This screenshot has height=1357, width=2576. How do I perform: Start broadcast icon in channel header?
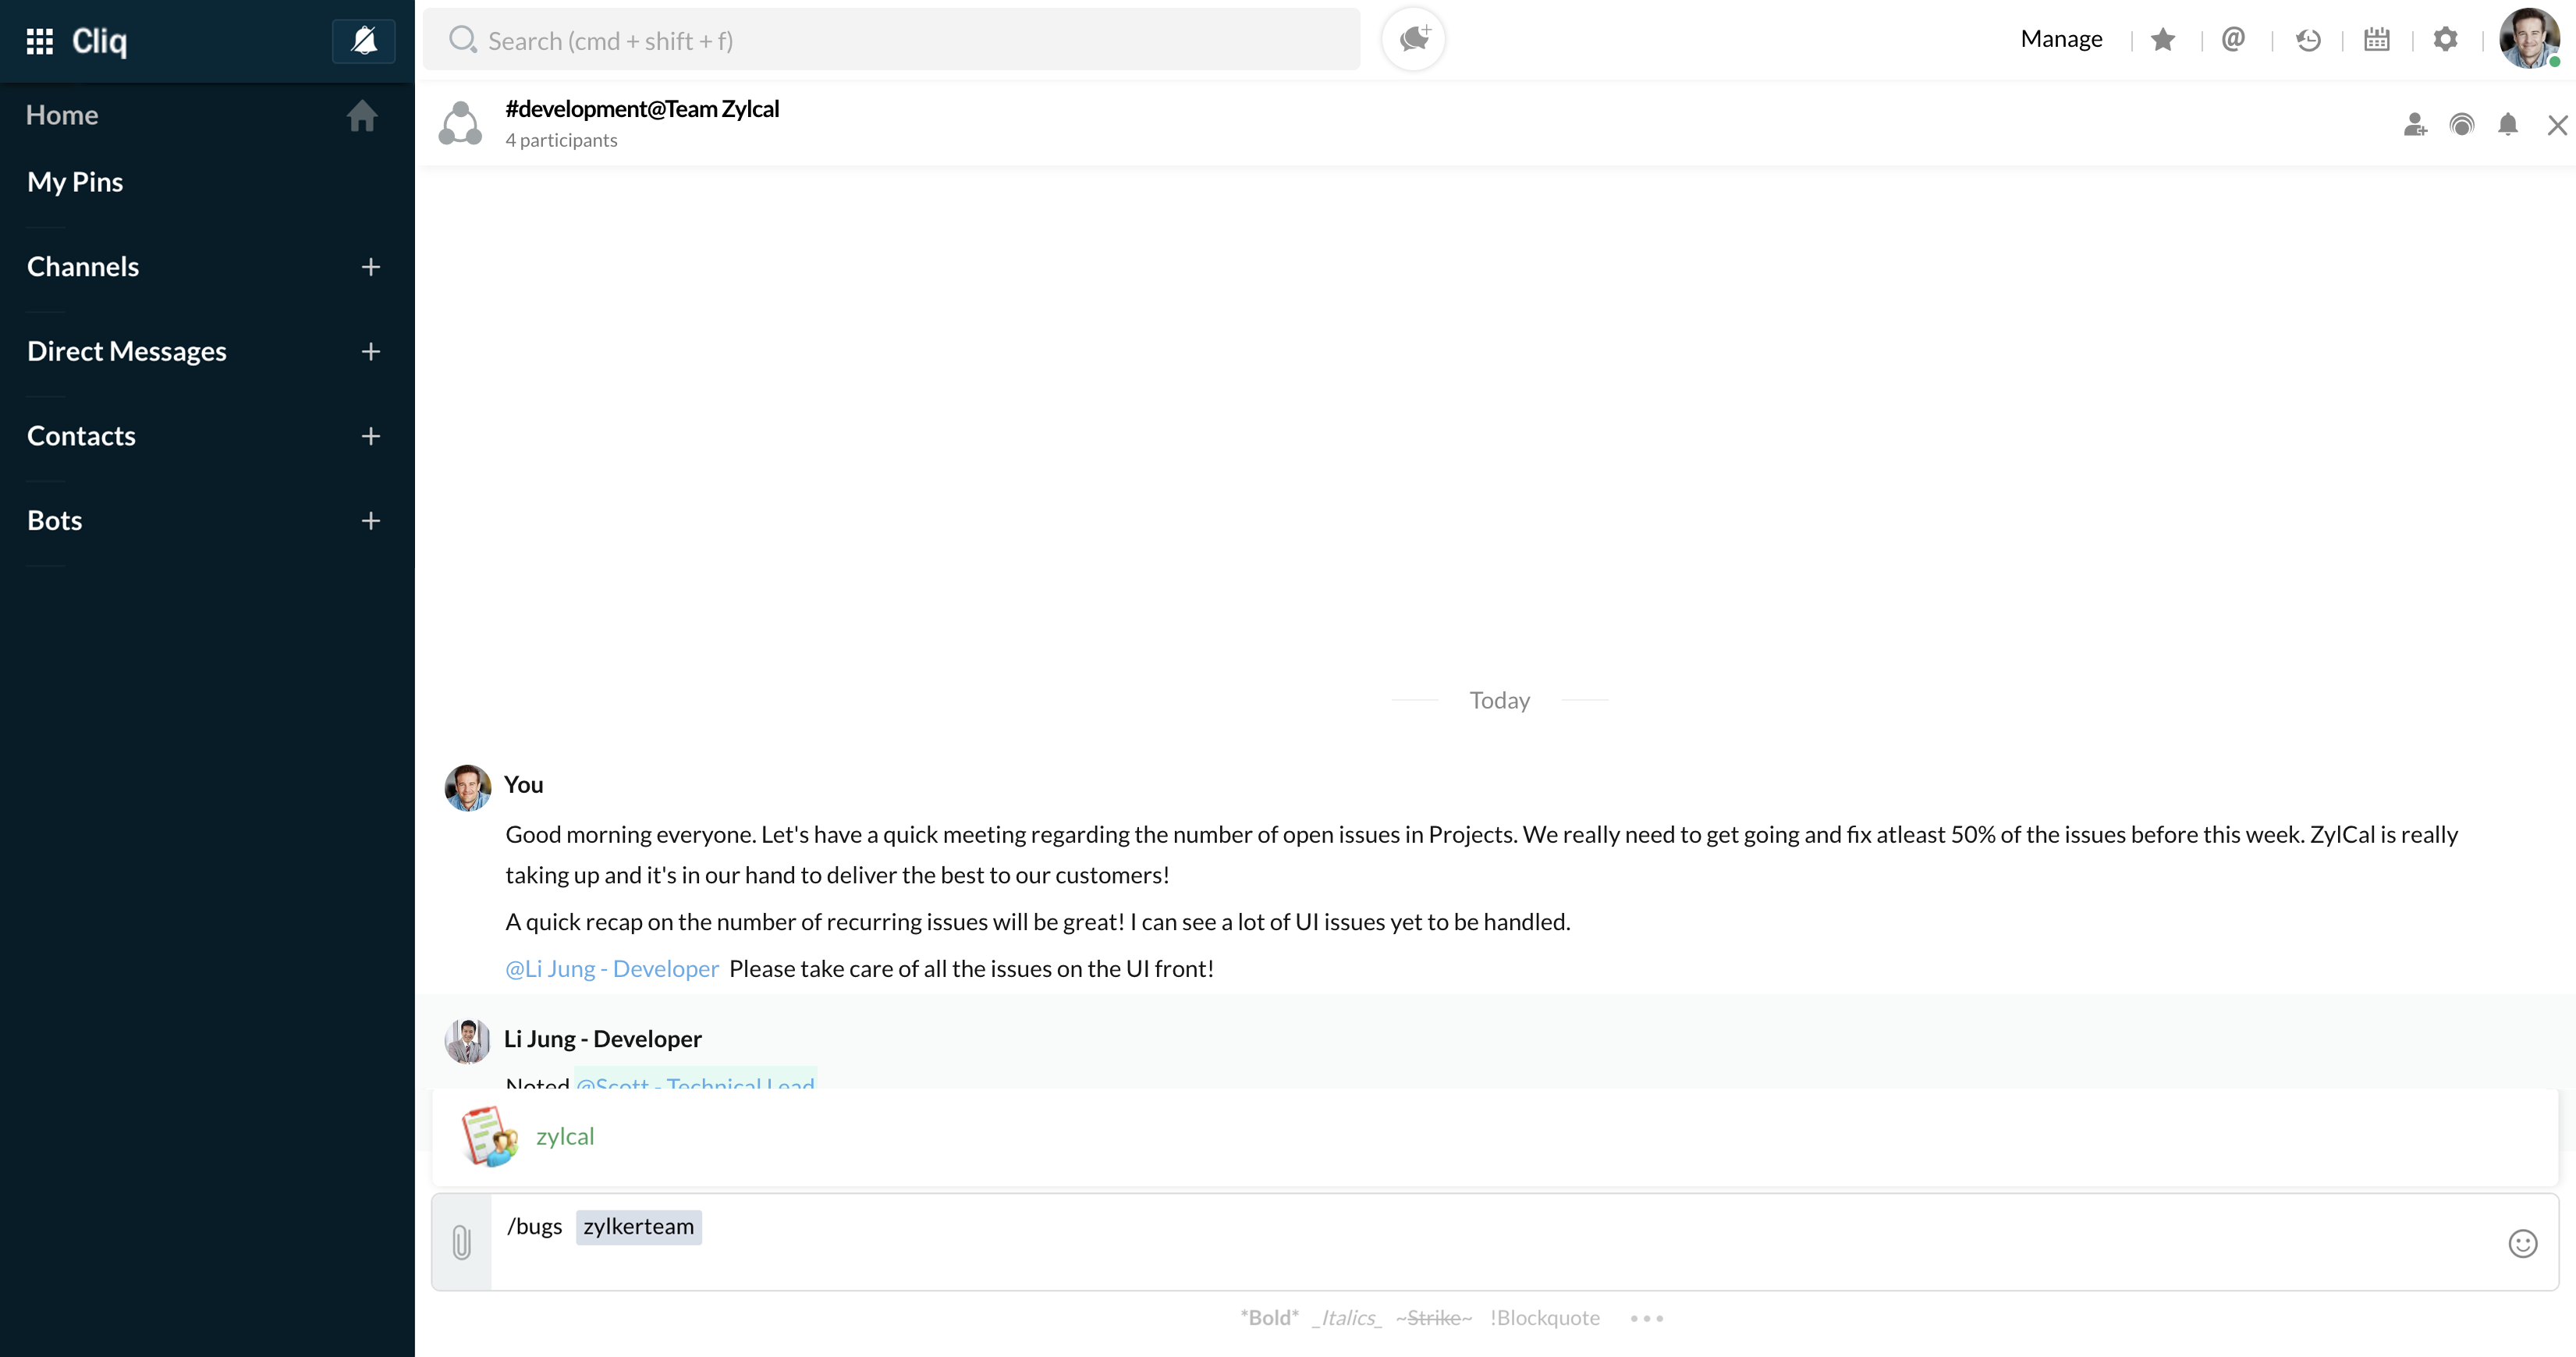click(x=2462, y=125)
